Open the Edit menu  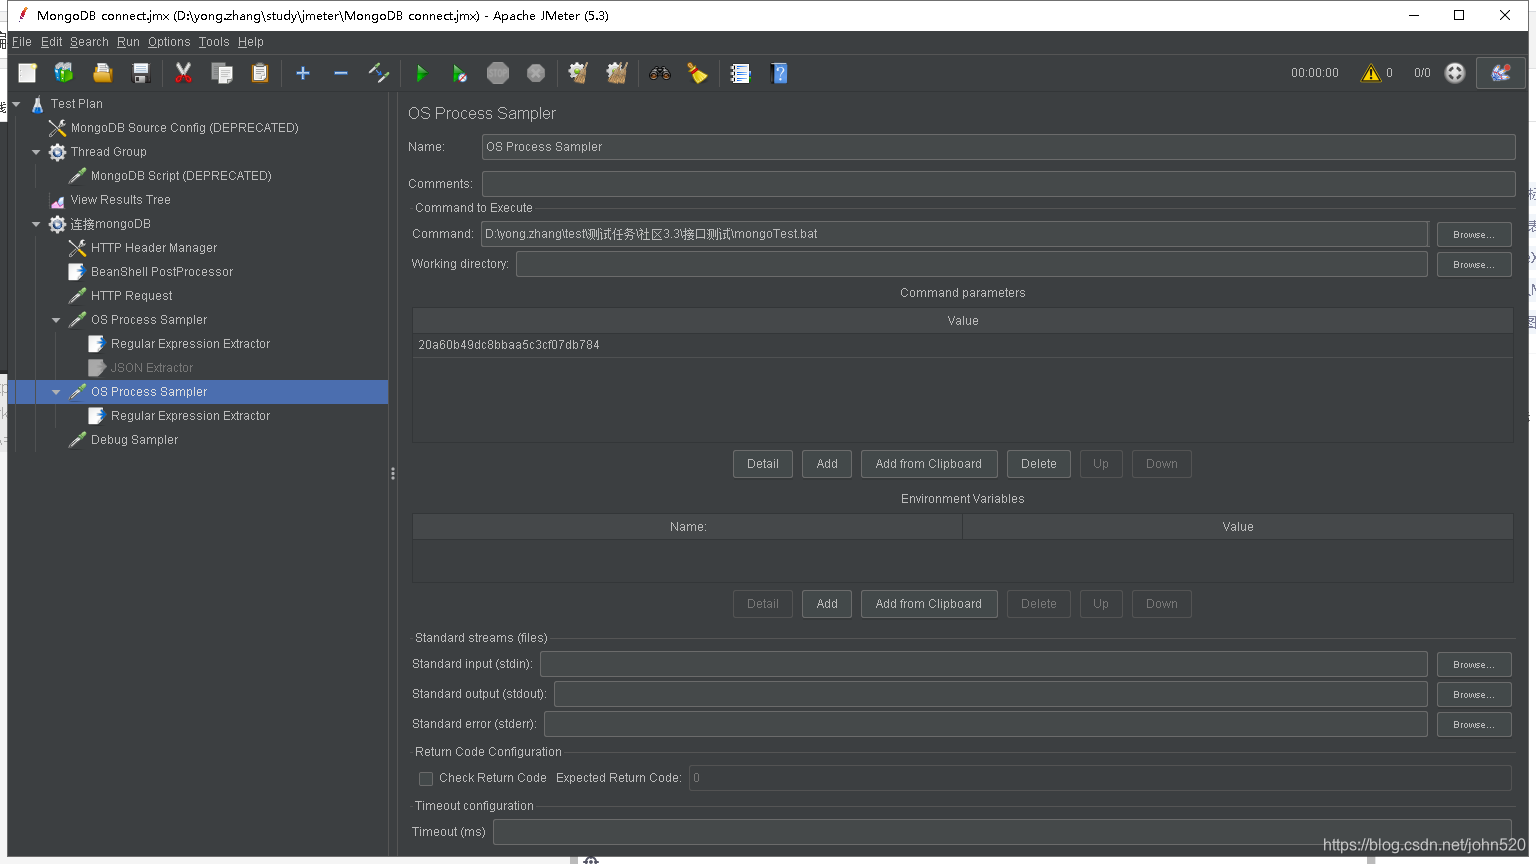[51, 42]
